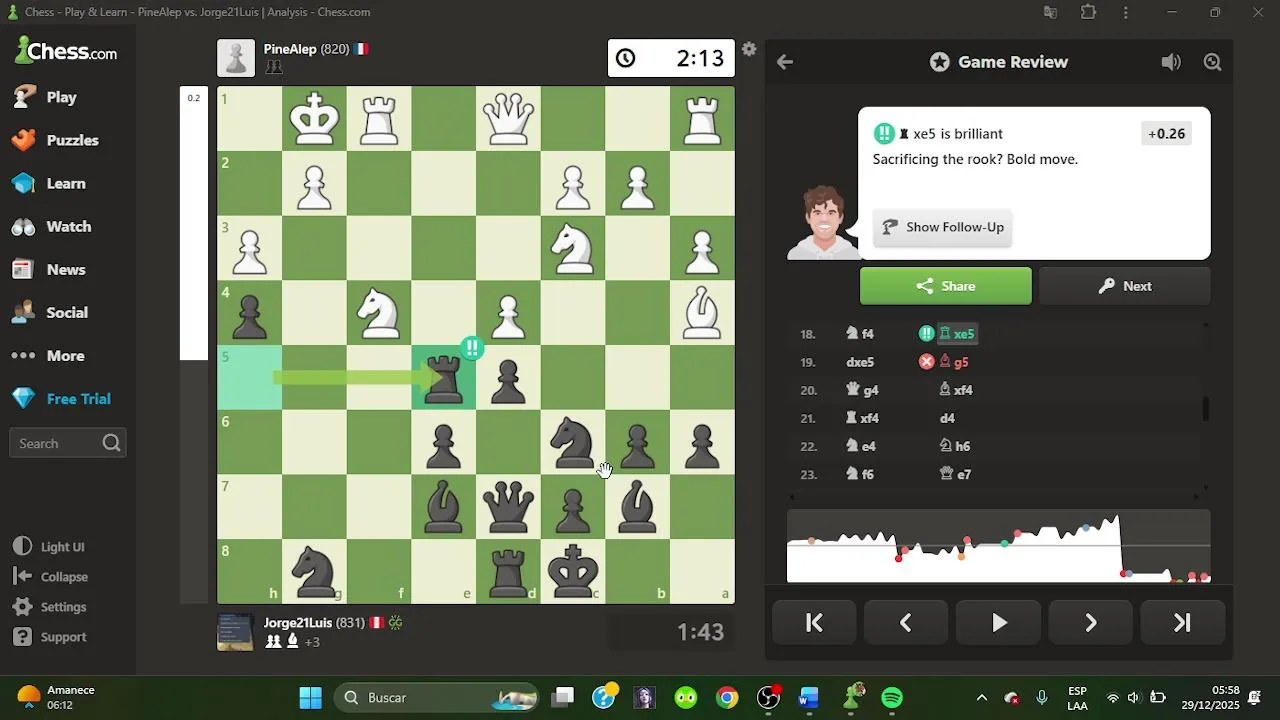The image size is (1280, 720).
Task: Open PineAlep player profile avatar
Action: (x=236, y=58)
